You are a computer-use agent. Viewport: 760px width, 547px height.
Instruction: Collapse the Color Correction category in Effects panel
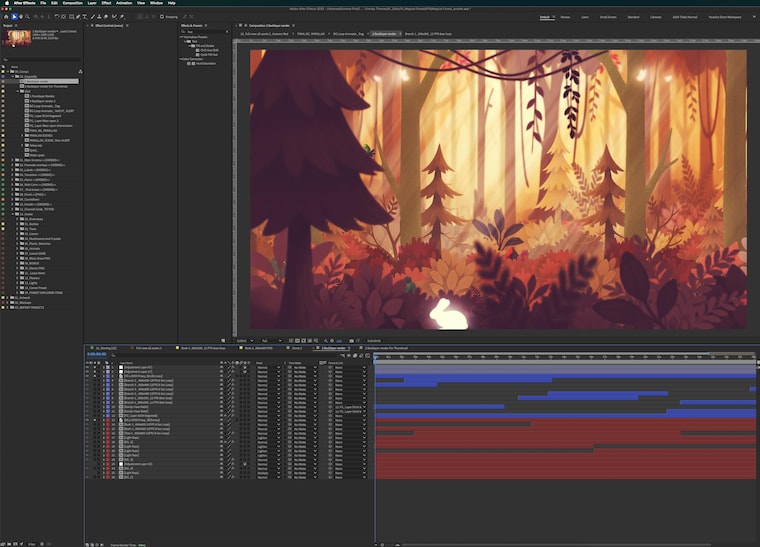[x=181, y=59]
